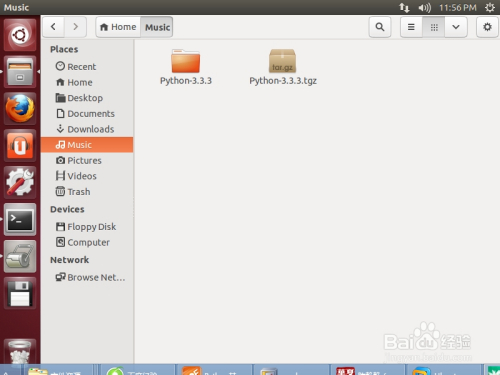Open Videos in the sidebar
This screenshot has width=500, height=375.
(x=87, y=176)
